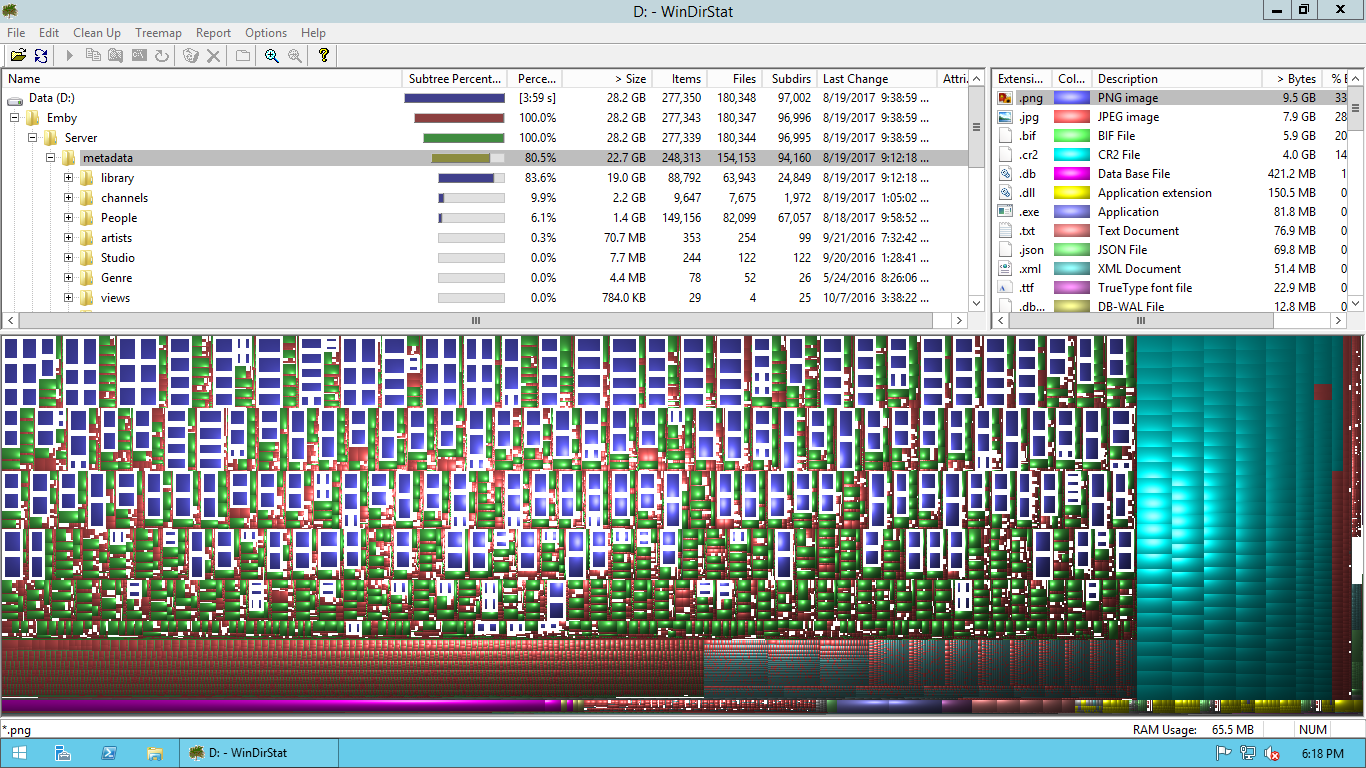Click the magenta .db color swatch
This screenshot has height=768, width=1366.
(x=1072, y=174)
